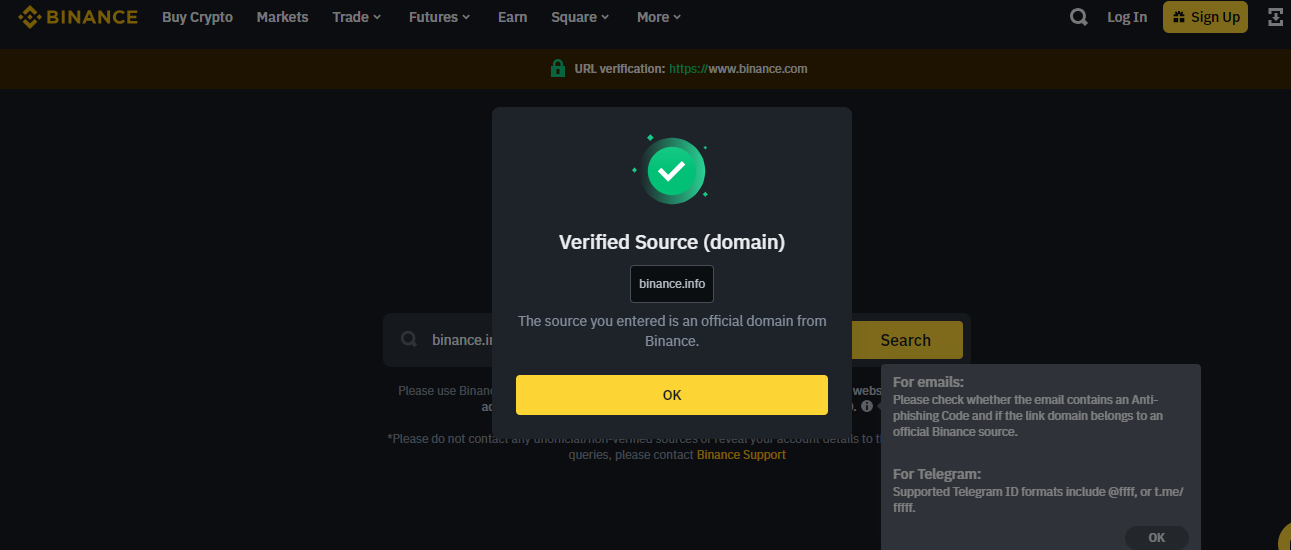Click the green verified checkmark badge
The width and height of the screenshot is (1291, 550).
pyautogui.click(x=672, y=171)
